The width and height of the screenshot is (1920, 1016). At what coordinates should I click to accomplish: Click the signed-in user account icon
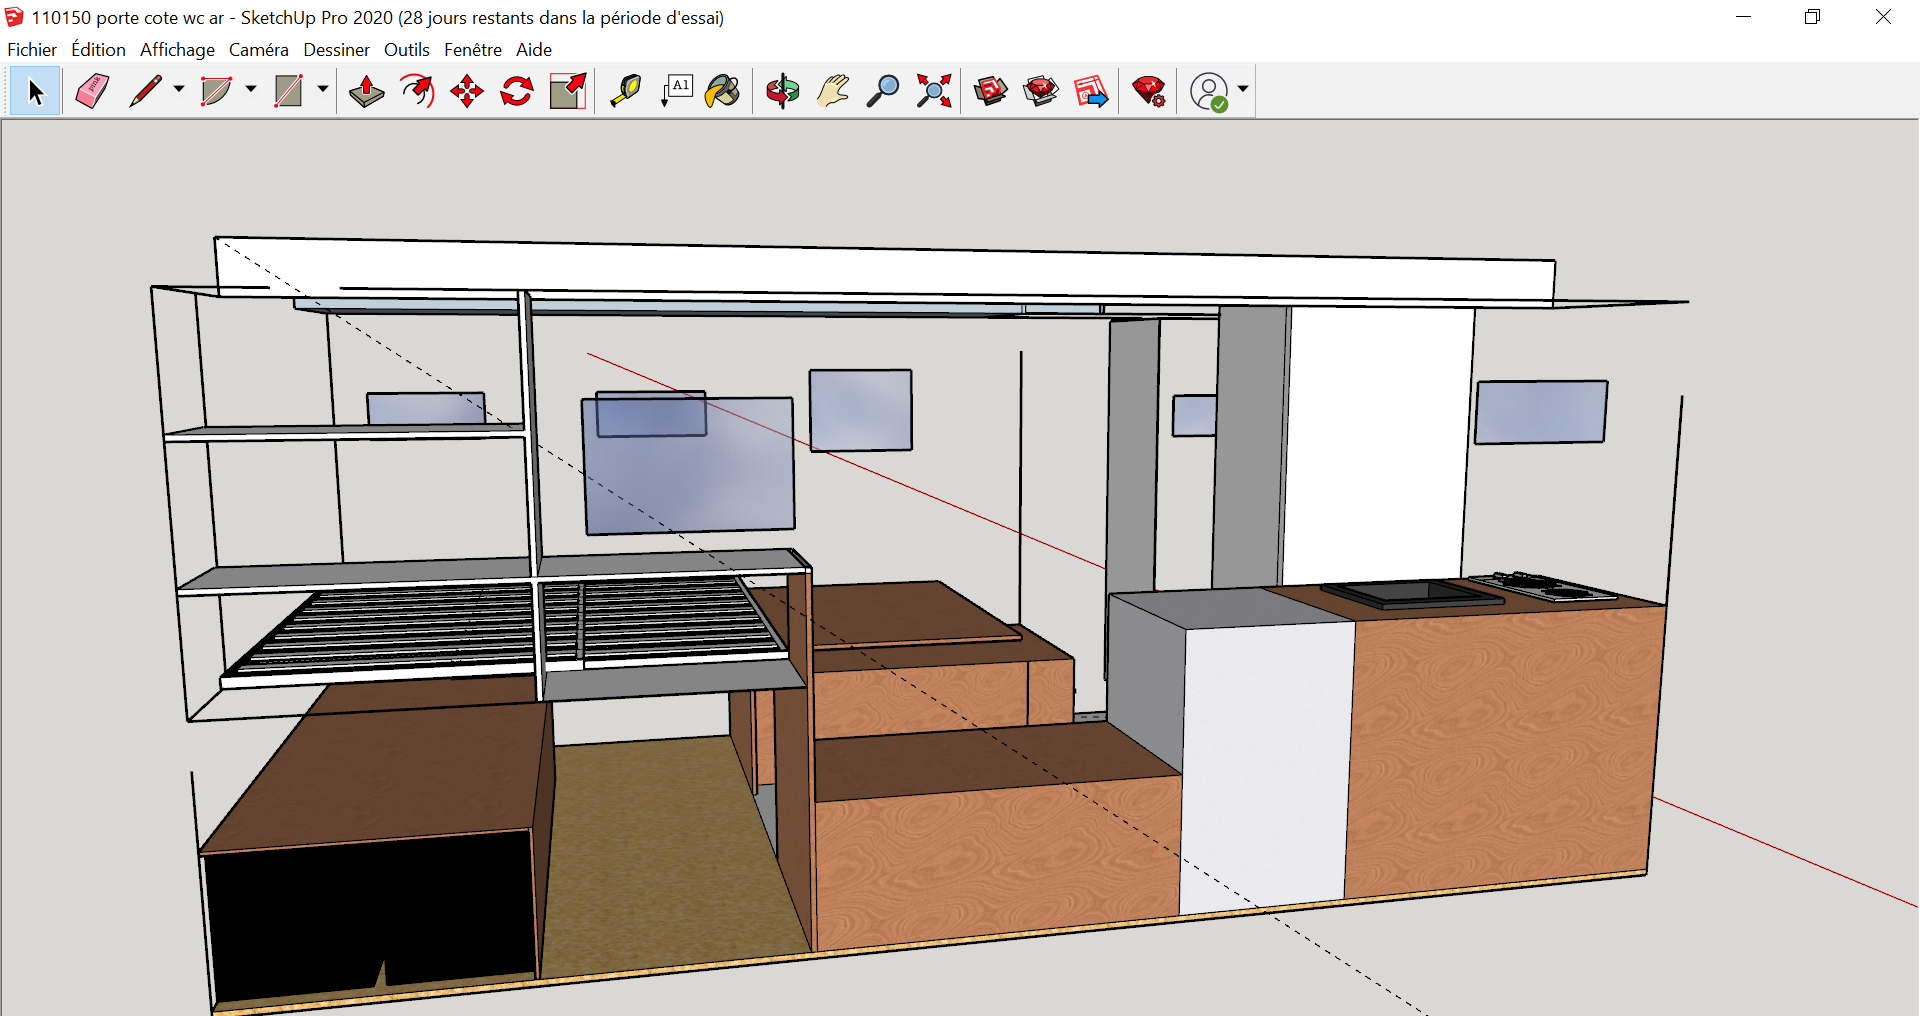coord(1209,91)
